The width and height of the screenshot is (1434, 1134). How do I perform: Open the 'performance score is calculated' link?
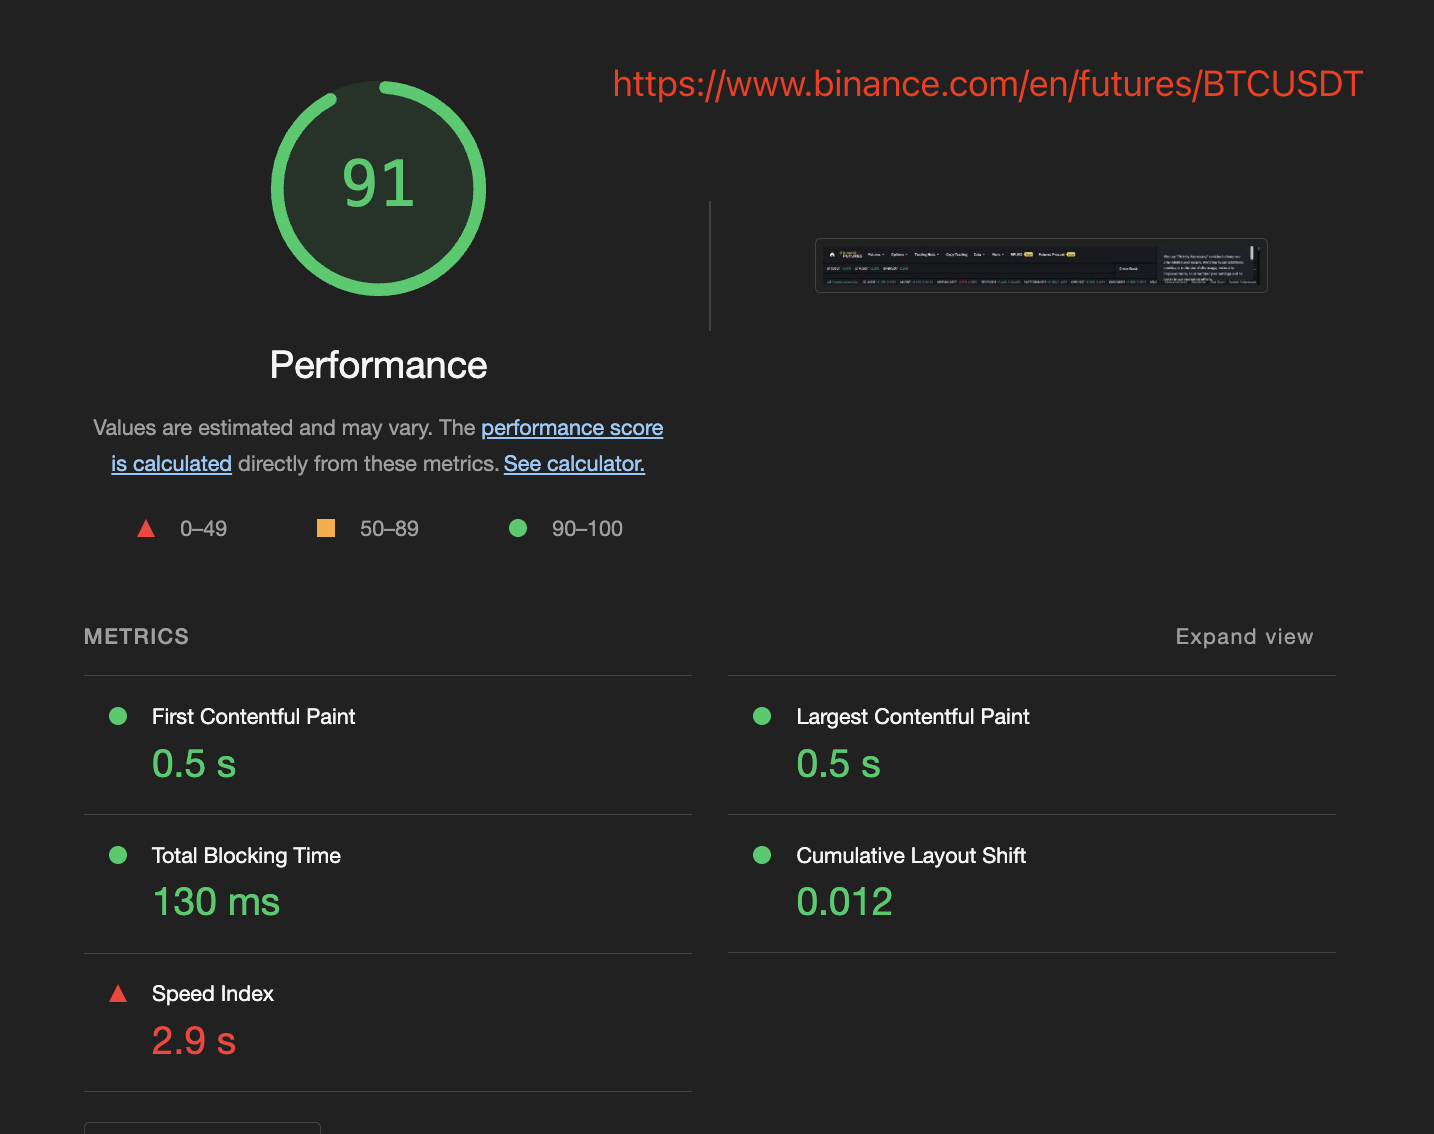click(572, 428)
